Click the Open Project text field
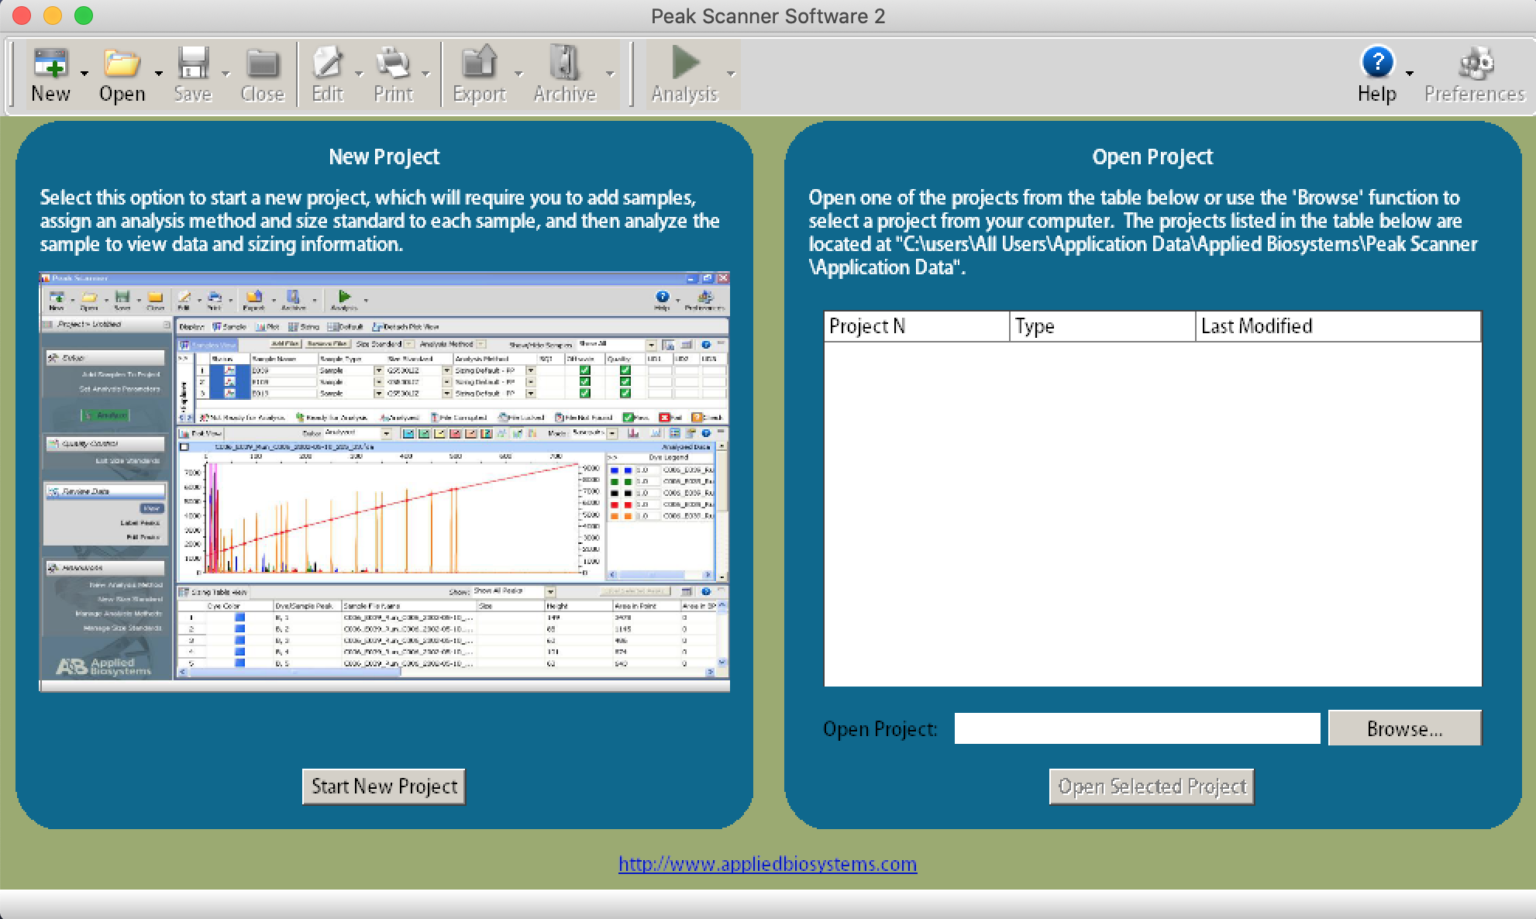Viewport: 1536px width, 919px height. click(1136, 728)
